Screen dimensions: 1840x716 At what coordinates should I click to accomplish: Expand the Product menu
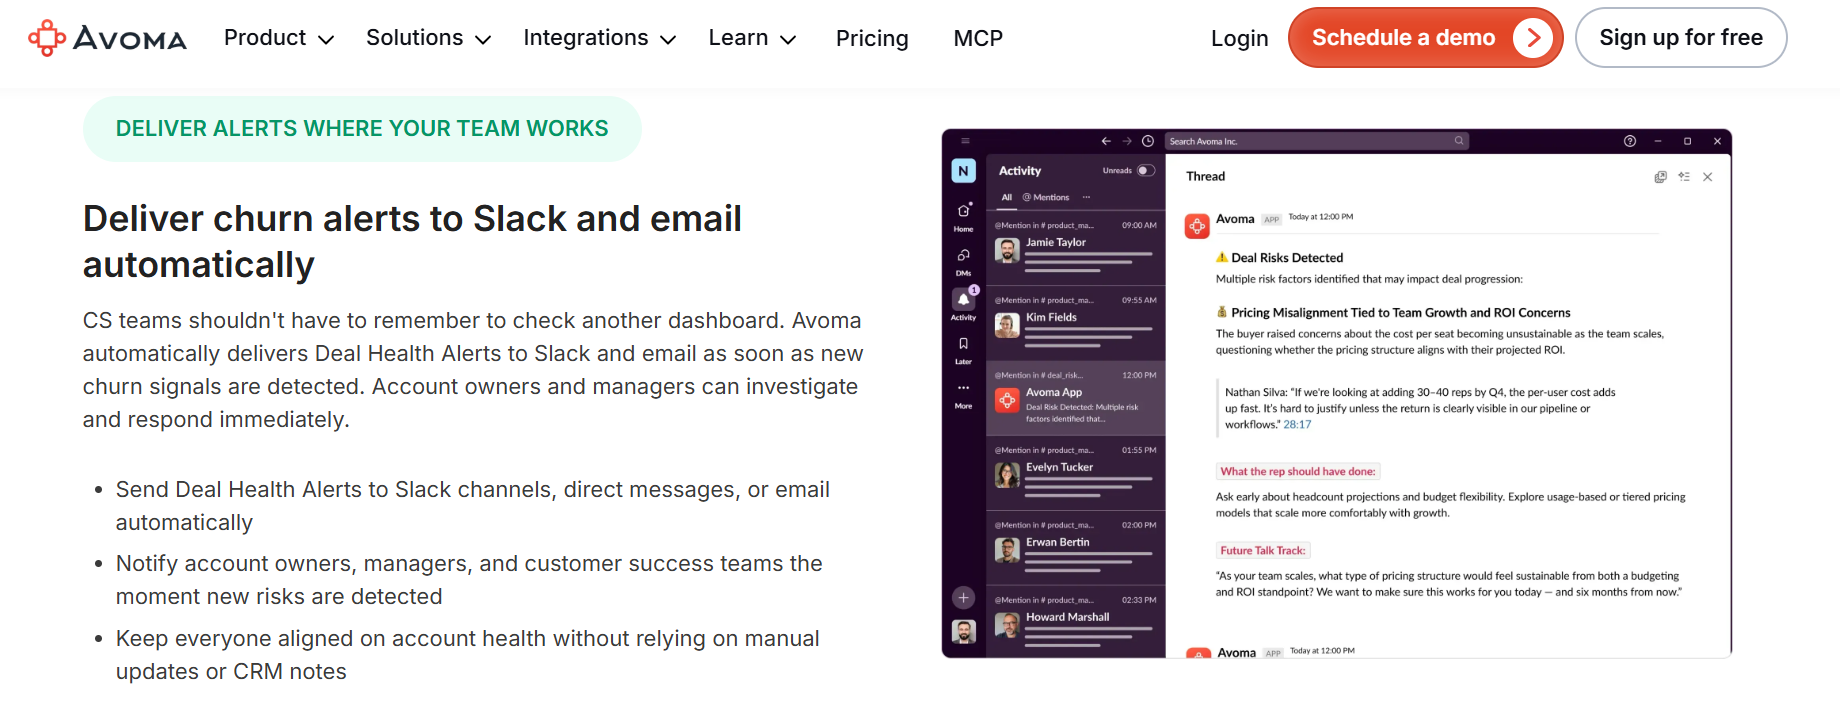[279, 38]
